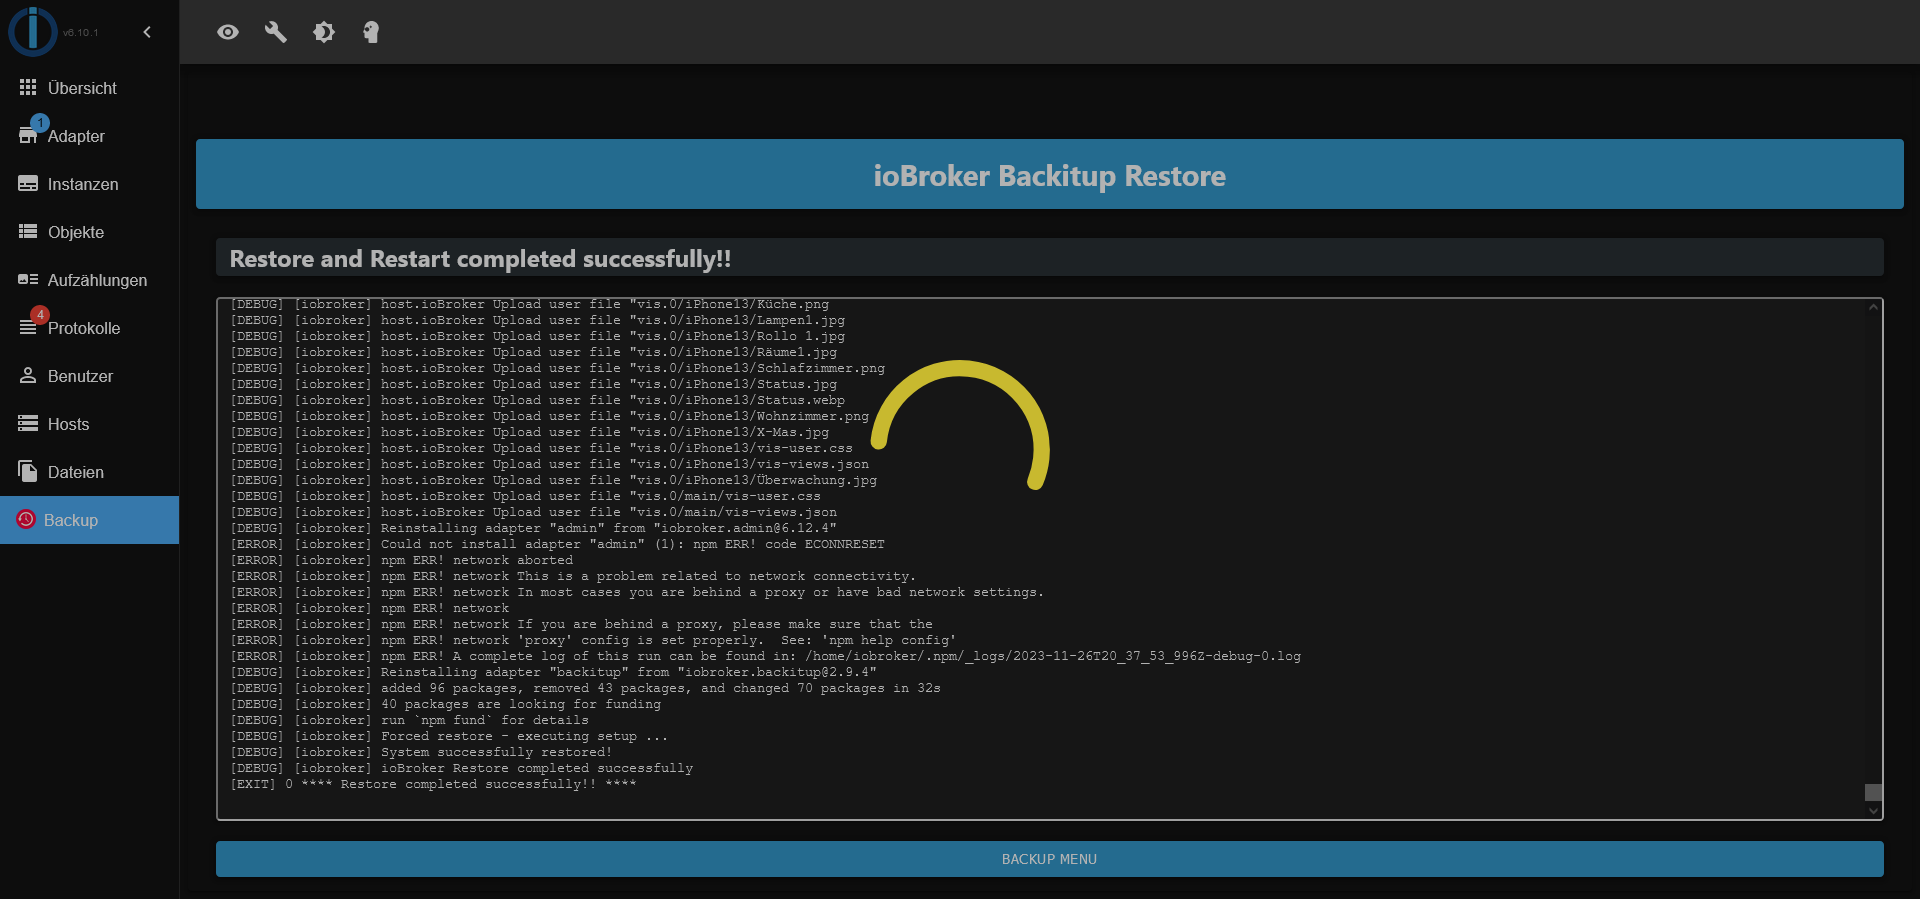Image resolution: width=1920 pixels, height=899 pixels.
Task: Collapse the sidebar with the chevron arrow
Action: [x=147, y=32]
